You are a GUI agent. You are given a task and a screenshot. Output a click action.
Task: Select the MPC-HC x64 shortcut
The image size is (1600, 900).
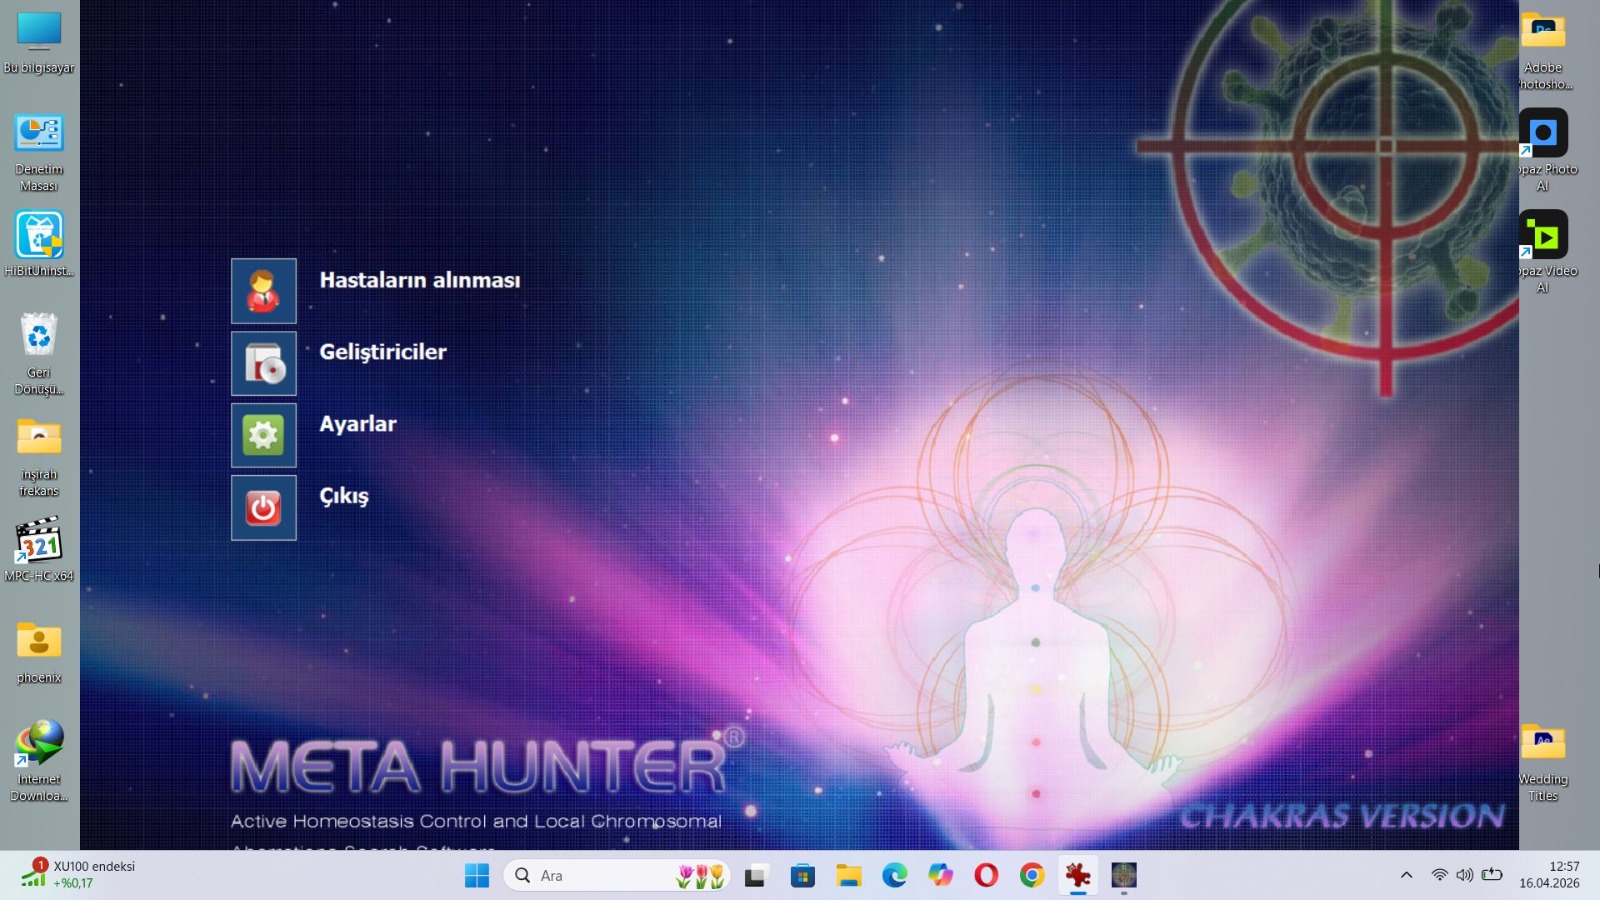click(x=39, y=549)
